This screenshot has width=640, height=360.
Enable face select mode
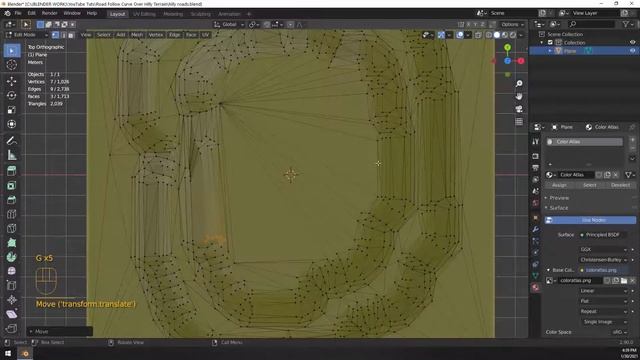pyautogui.click(x=71, y=35)
